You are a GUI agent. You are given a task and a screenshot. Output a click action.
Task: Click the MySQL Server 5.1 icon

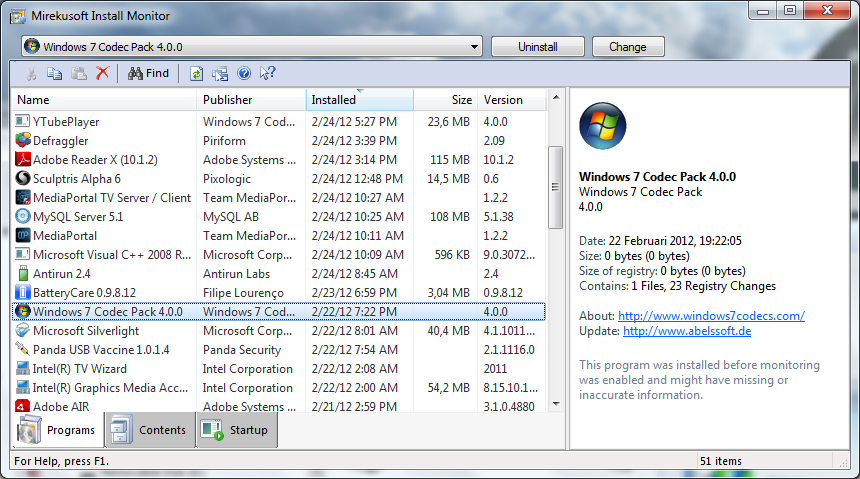(x=22, y=217)
